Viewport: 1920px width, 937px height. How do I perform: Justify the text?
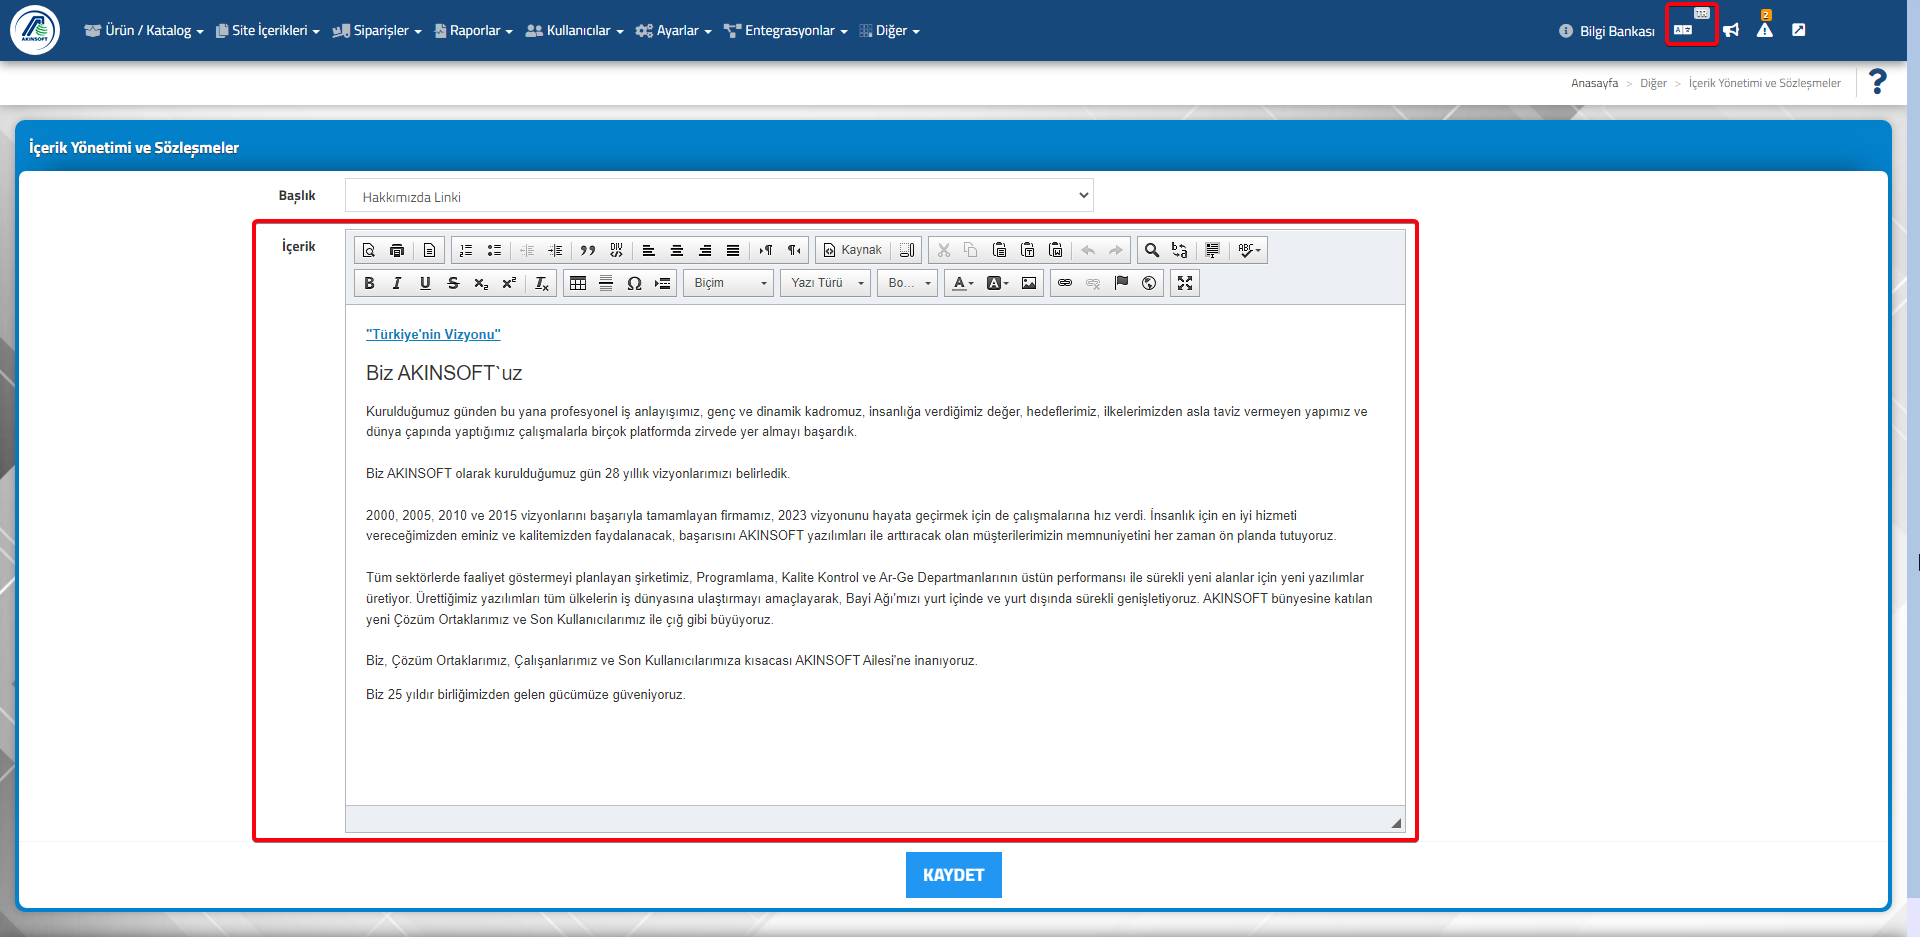click(733, 250)
